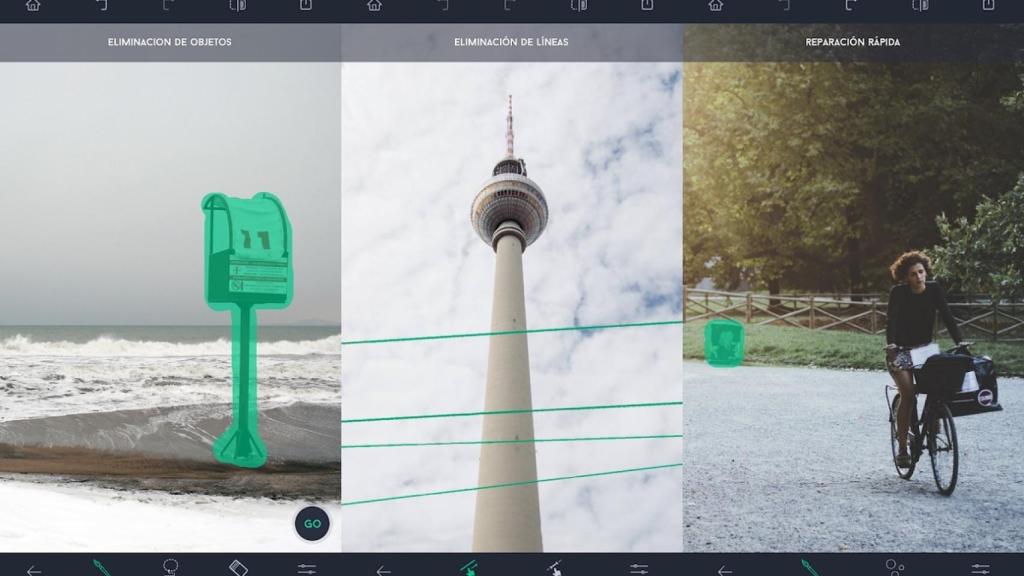This screenshot has width=1024, height=576.
Task: Tap the home icon above Eliminación de Líneas
Action: click(x=374, y=5)
